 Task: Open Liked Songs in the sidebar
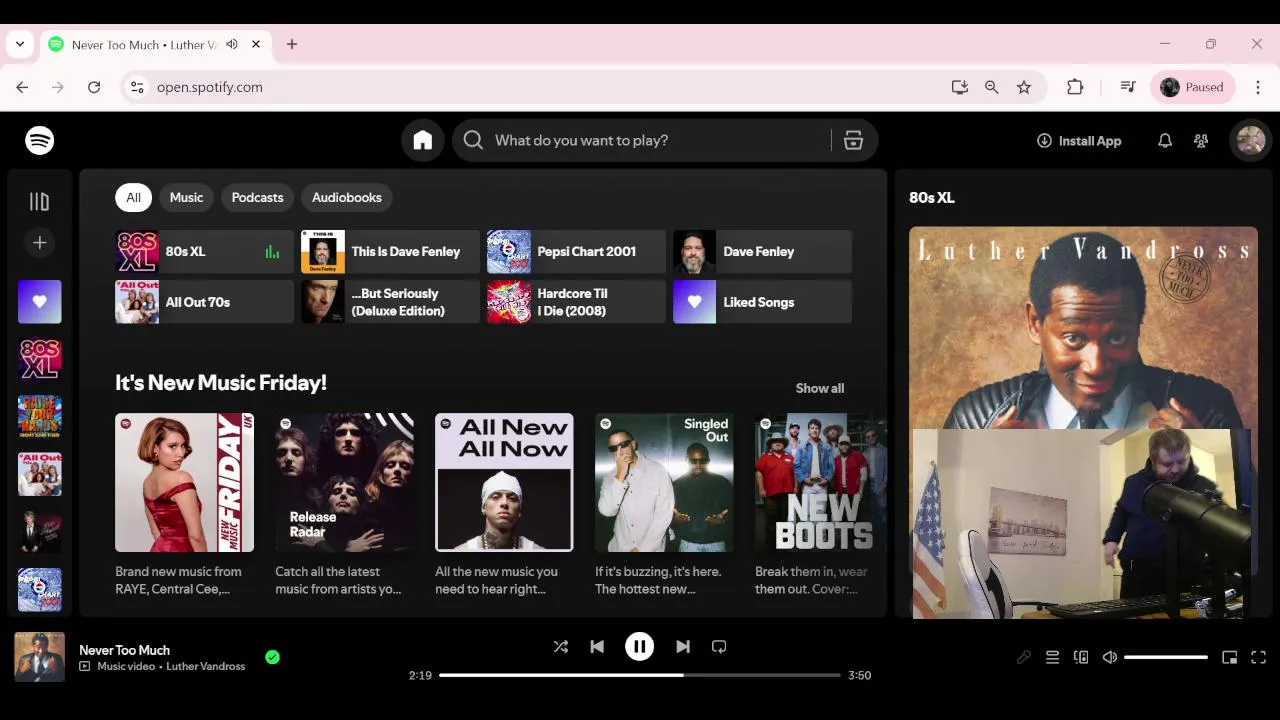(x=40, y=302)
